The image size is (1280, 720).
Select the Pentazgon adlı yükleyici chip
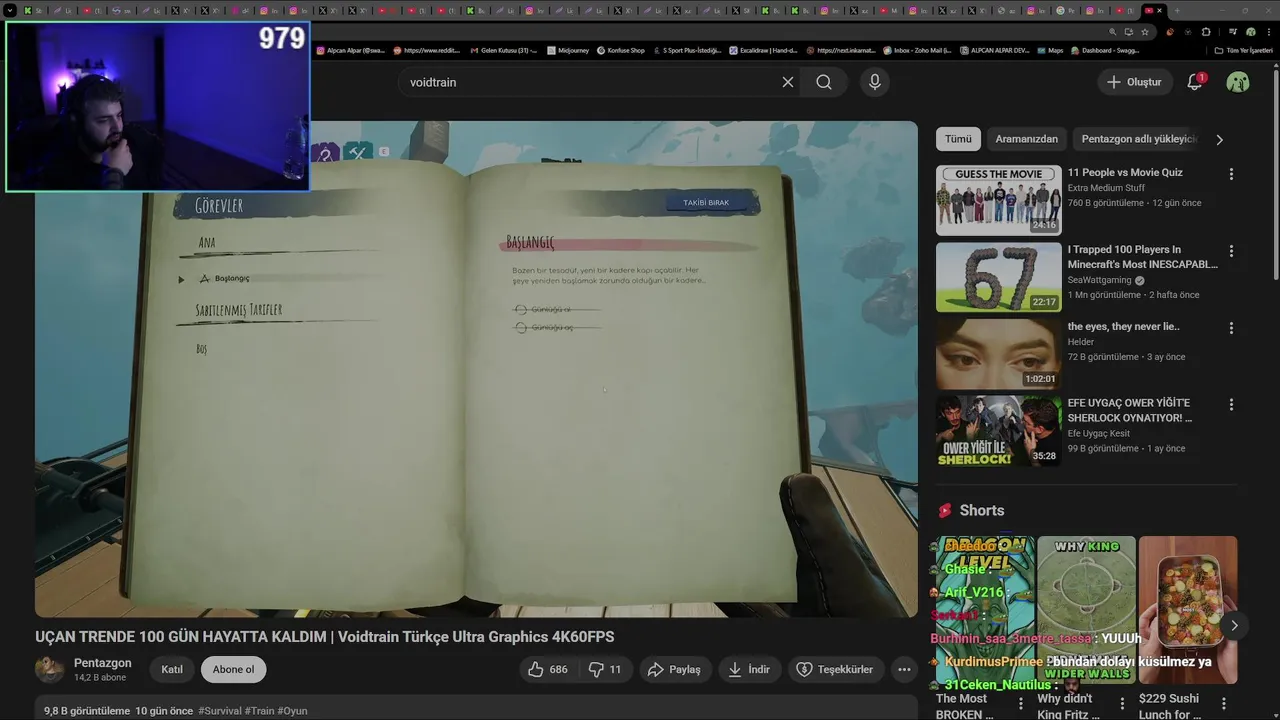[x=1138, y=139]
